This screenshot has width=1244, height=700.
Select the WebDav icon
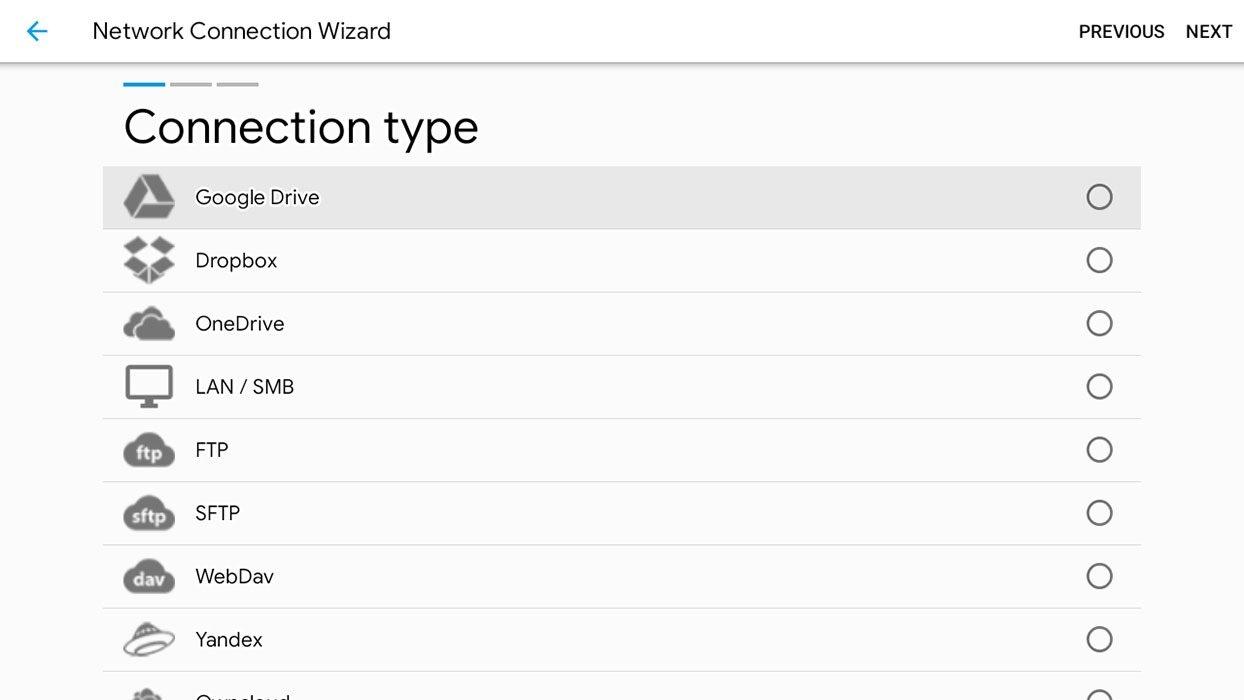[148, 576]
